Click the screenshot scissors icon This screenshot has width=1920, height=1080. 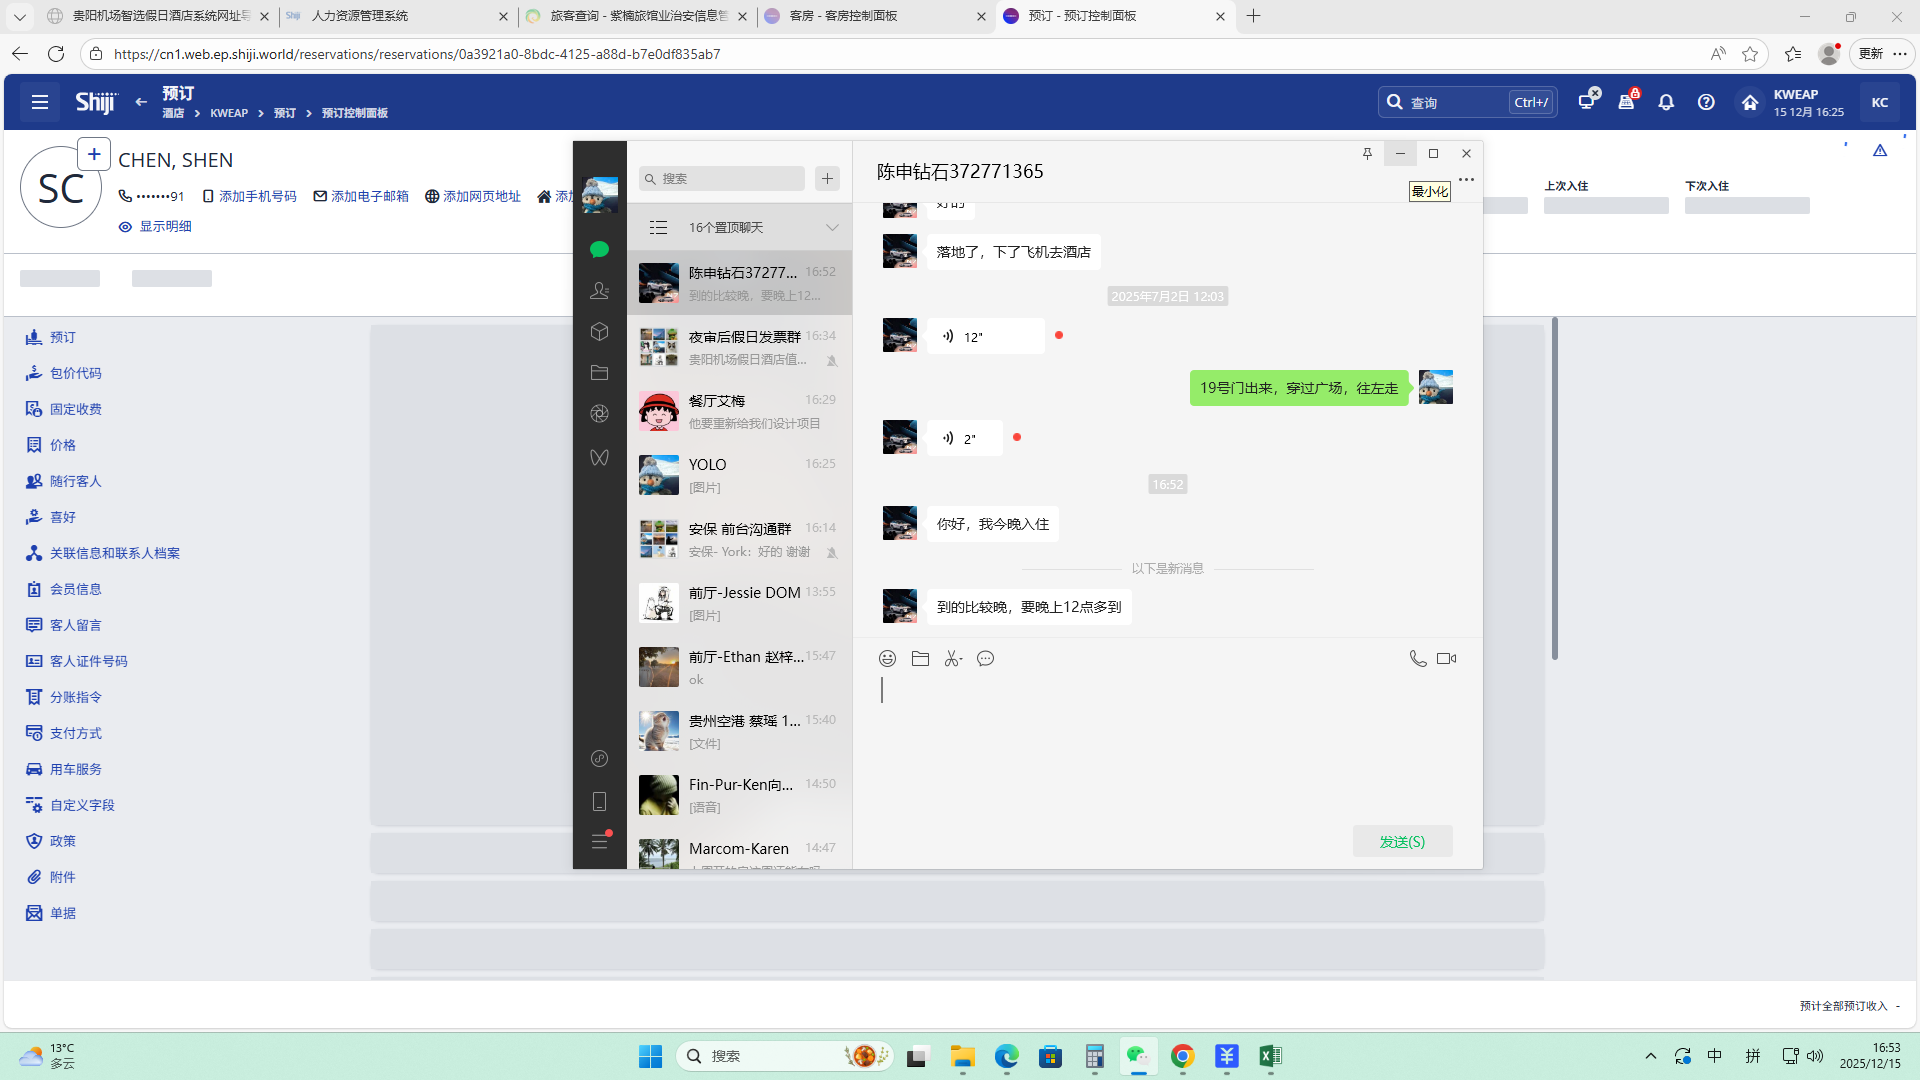[952, 658]
